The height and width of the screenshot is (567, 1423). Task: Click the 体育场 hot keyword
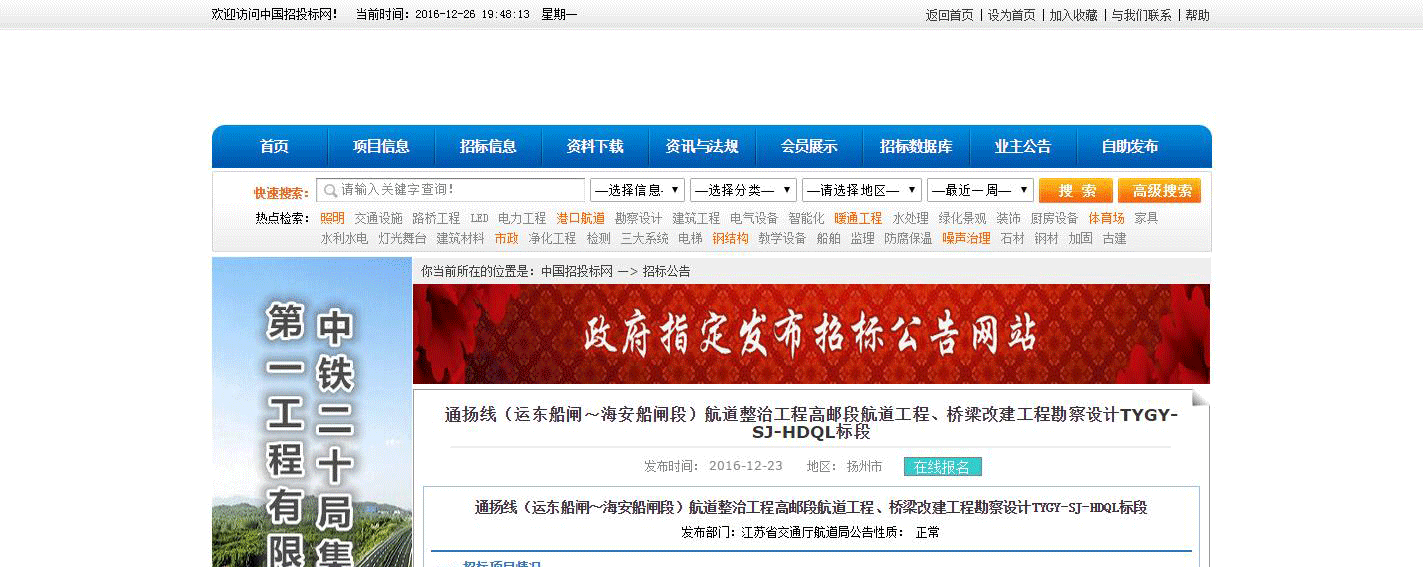pyautogui.click(x=1106, y=218)
